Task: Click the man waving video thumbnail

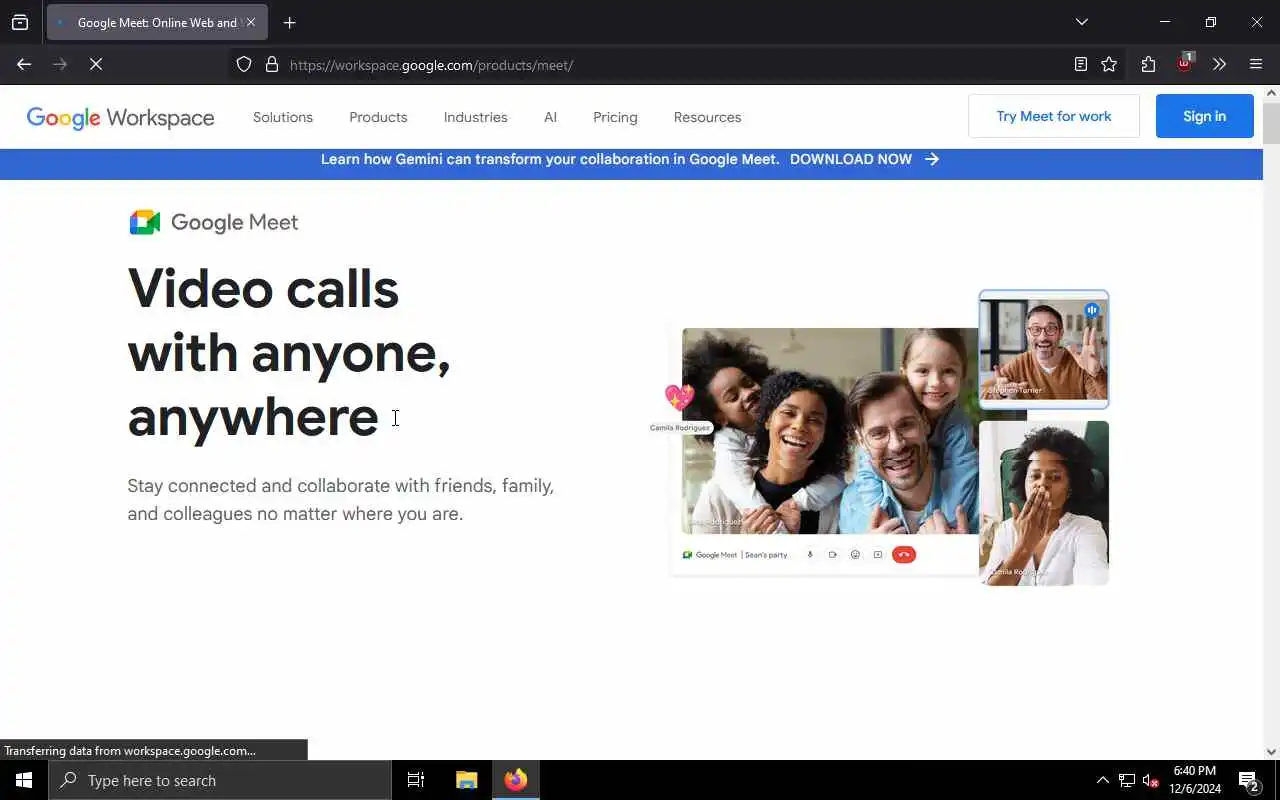Action: pyautogui.click(x=1044, y=349)
